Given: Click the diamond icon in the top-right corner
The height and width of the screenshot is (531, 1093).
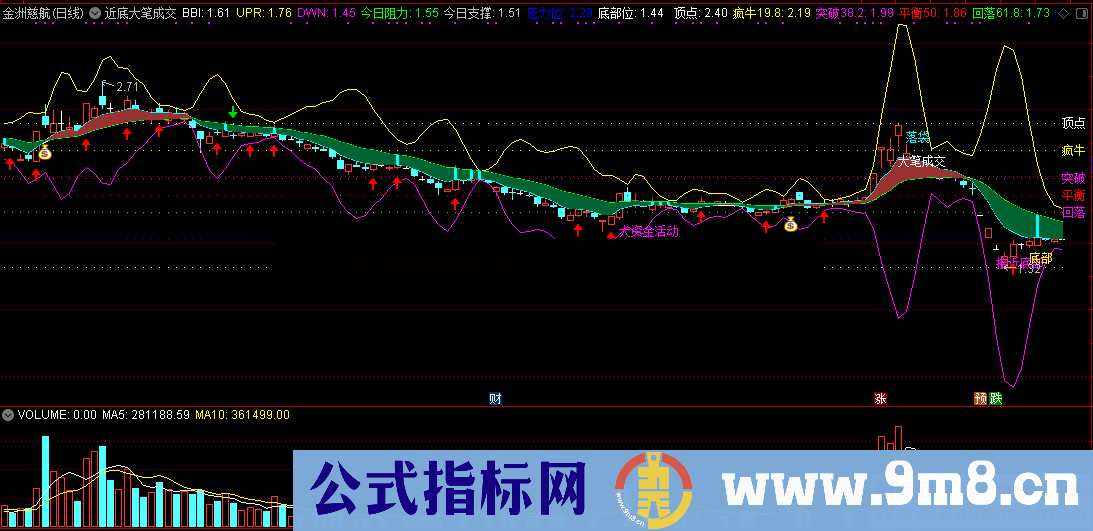Looking at the screenshot, I should 1065,13.
